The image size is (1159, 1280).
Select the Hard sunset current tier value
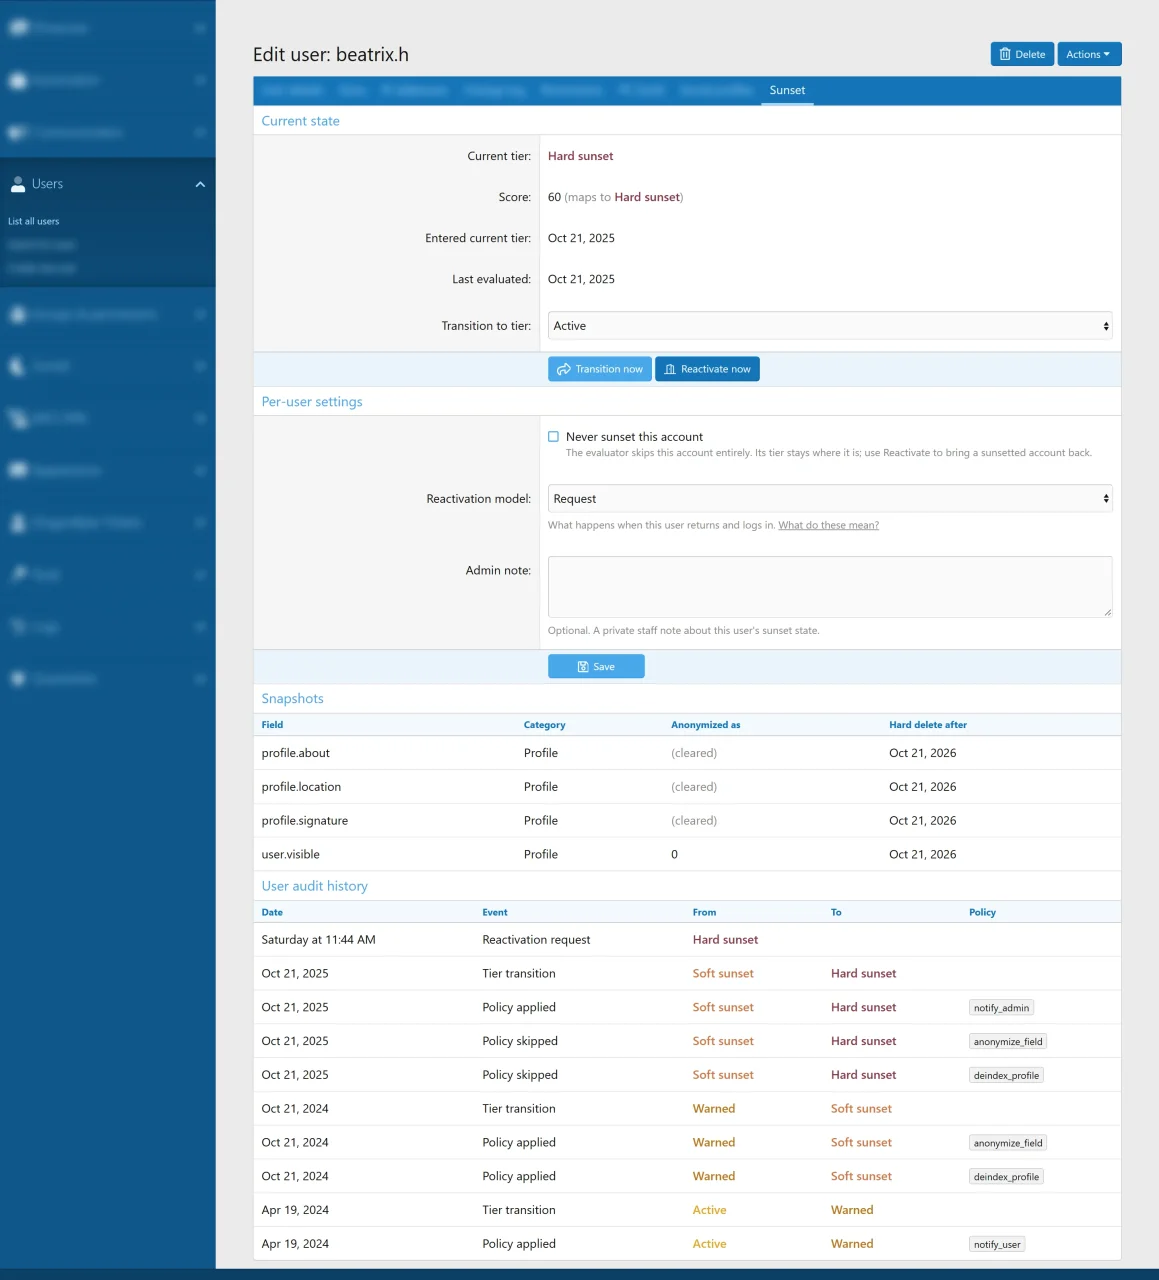pyautogui.click(x=581, y=156)
